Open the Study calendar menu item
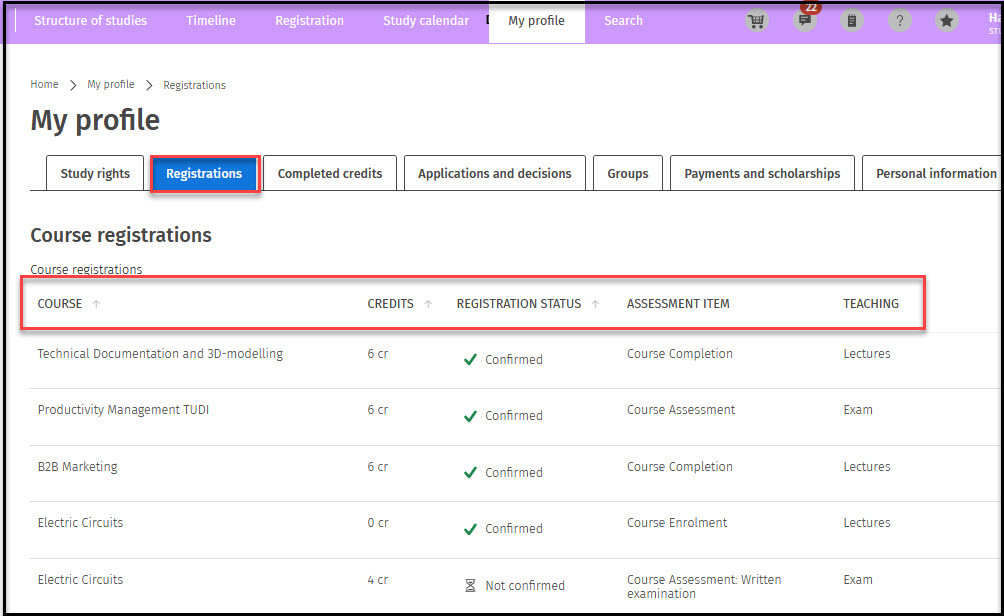Screen dimensions: 1004x616 click(x=425, y=21)
